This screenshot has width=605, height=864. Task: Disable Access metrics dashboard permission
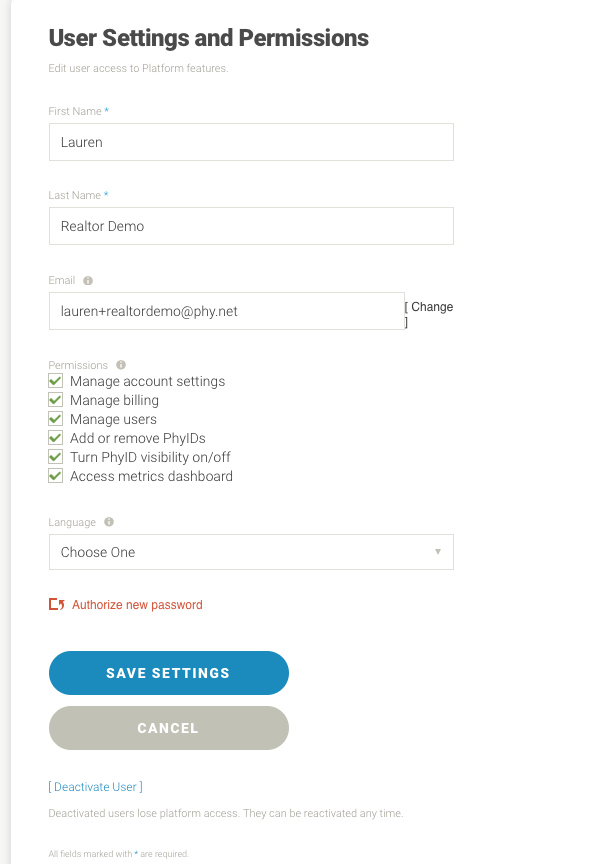click(x=56, y=476)
